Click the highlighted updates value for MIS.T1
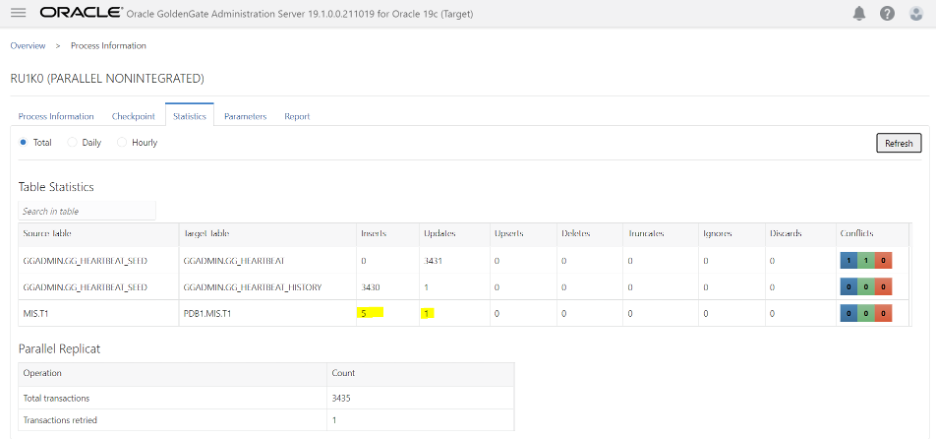The image size is (936, 440). click(x=427, y=313)
